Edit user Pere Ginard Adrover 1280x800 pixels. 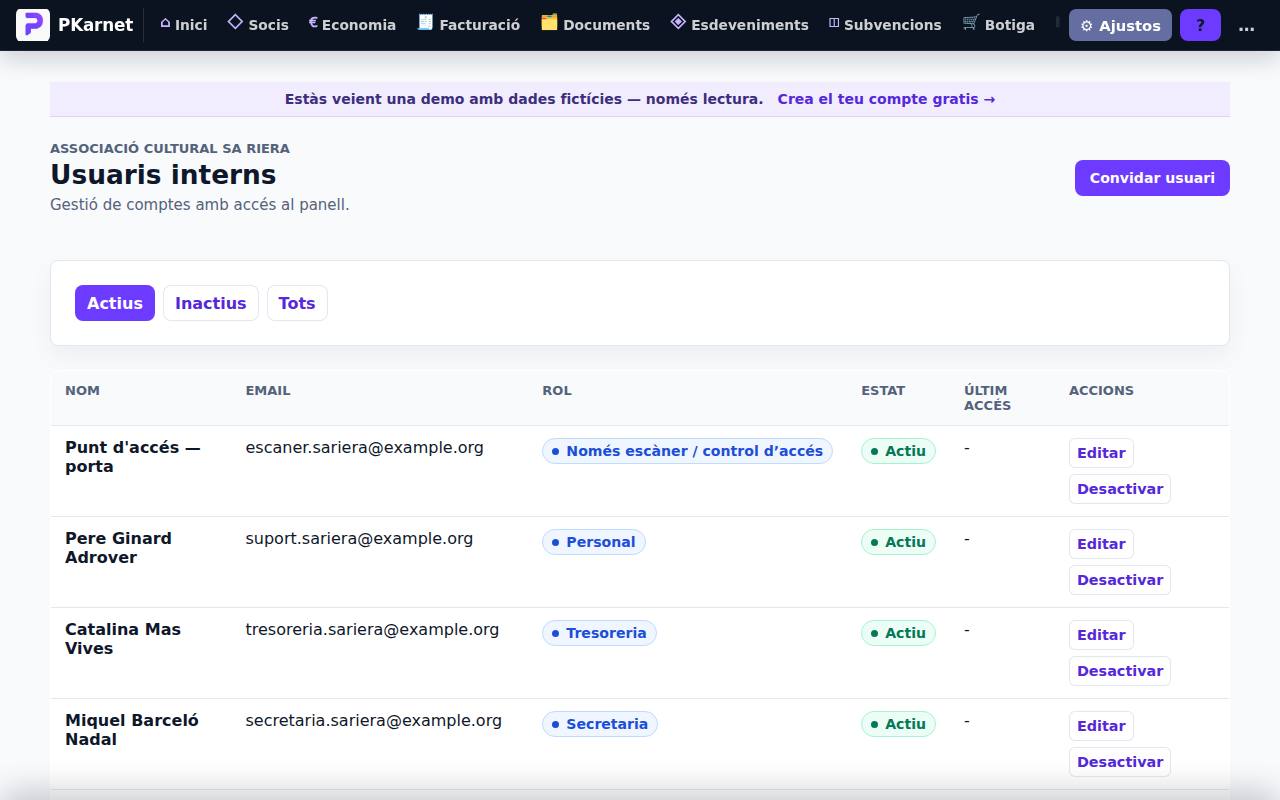(1101, 544)
